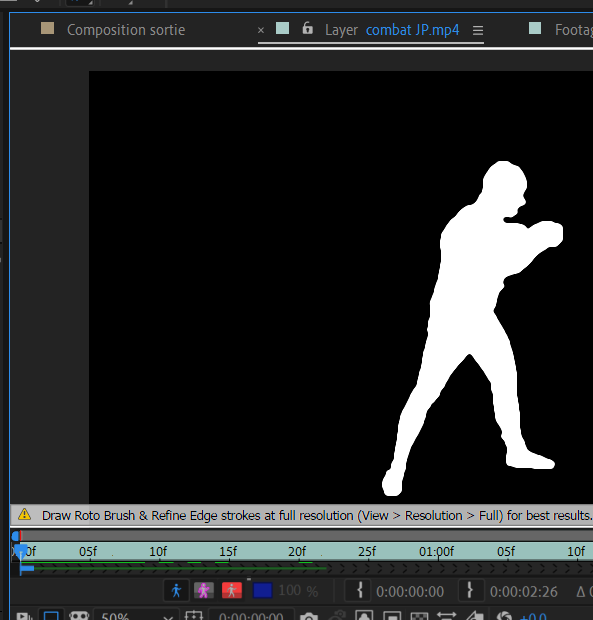Screen dimensions: 593x620
Task: Click the Roto Brush span start handle
Action: (26, 568)
